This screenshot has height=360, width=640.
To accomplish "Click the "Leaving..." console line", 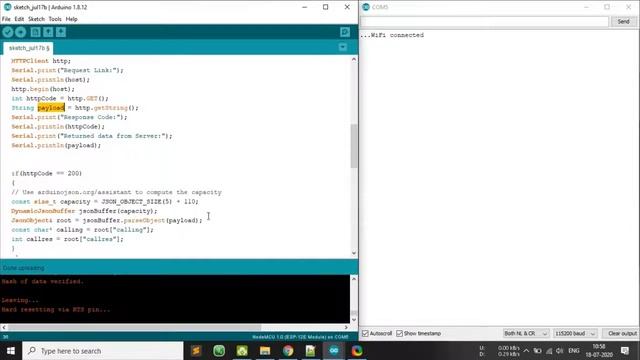I will pos(20,300).
